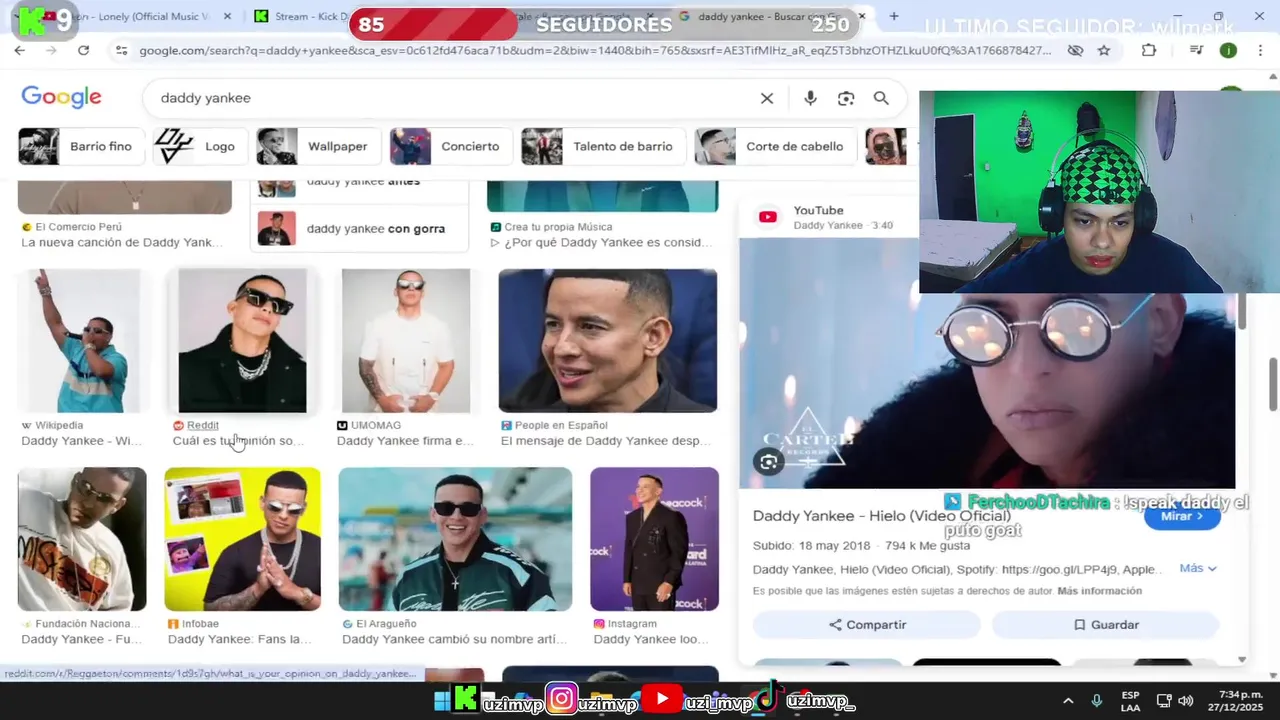Click the large Hielo video preview image
This screenshot has height=720, width=1280.
987,365
